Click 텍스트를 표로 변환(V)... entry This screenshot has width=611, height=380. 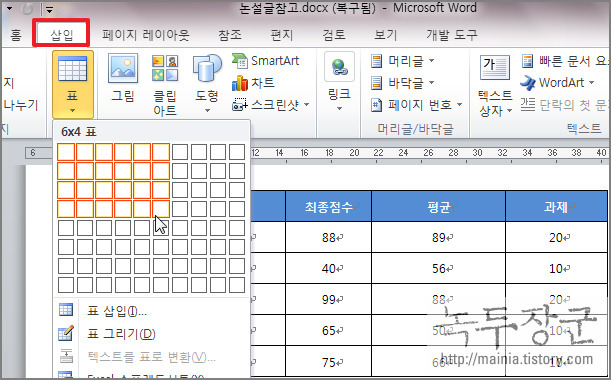click(x=151, y=356)
